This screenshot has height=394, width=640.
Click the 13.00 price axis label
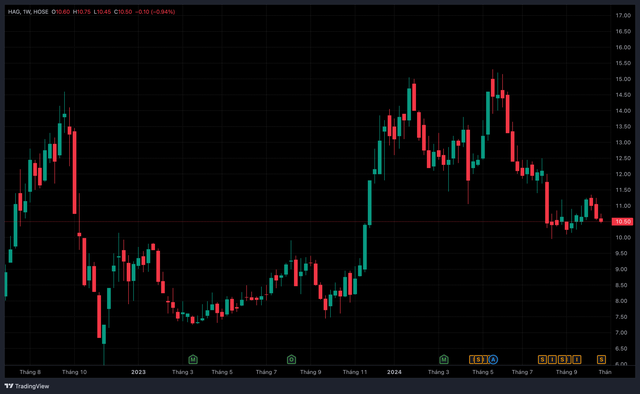[x=623, y=142]
